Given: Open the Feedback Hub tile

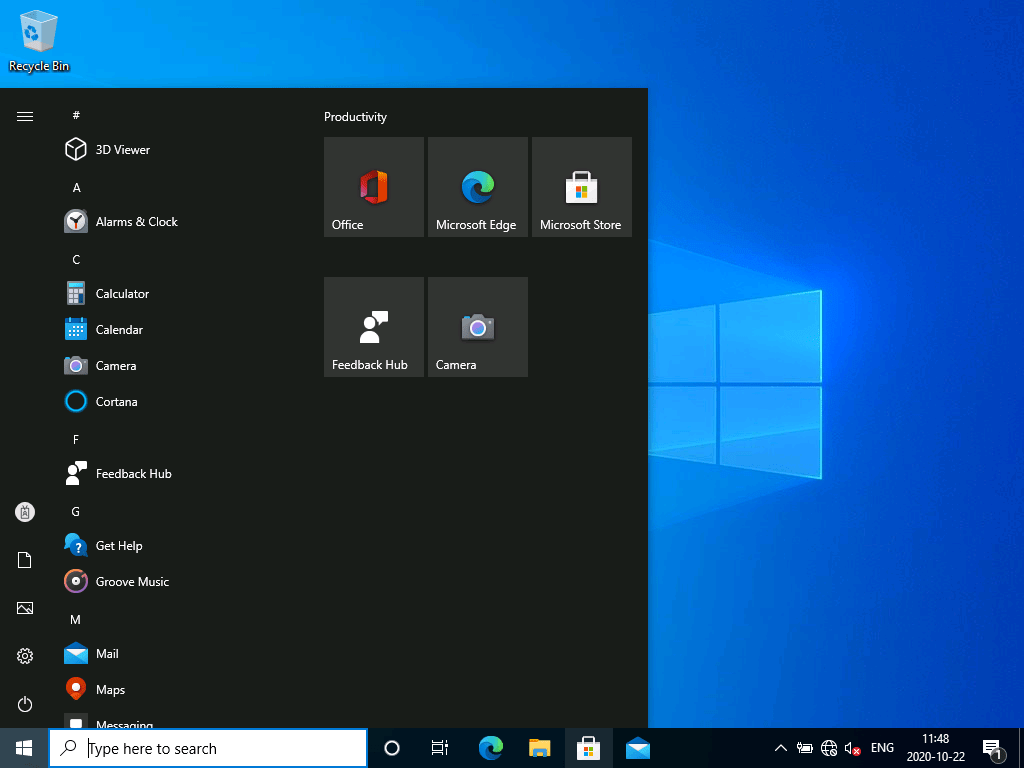Looking at the screenshot, I should point(373,327).
